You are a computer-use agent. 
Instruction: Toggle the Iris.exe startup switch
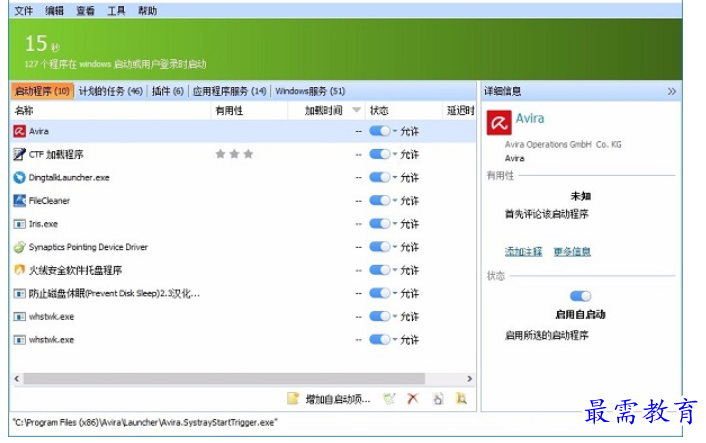[x=380, y=224]
